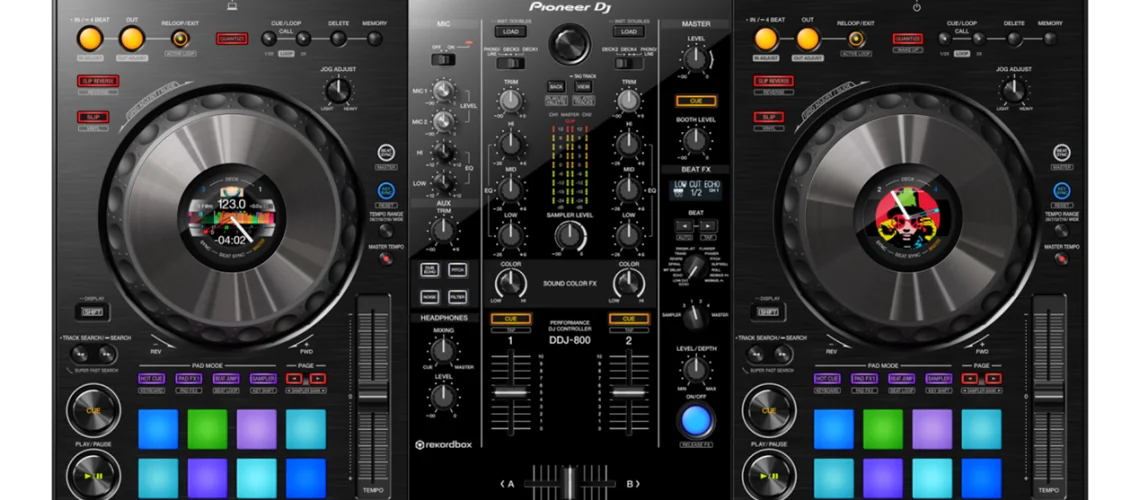Tap the right deck purple top-row pad

[932, 429]
